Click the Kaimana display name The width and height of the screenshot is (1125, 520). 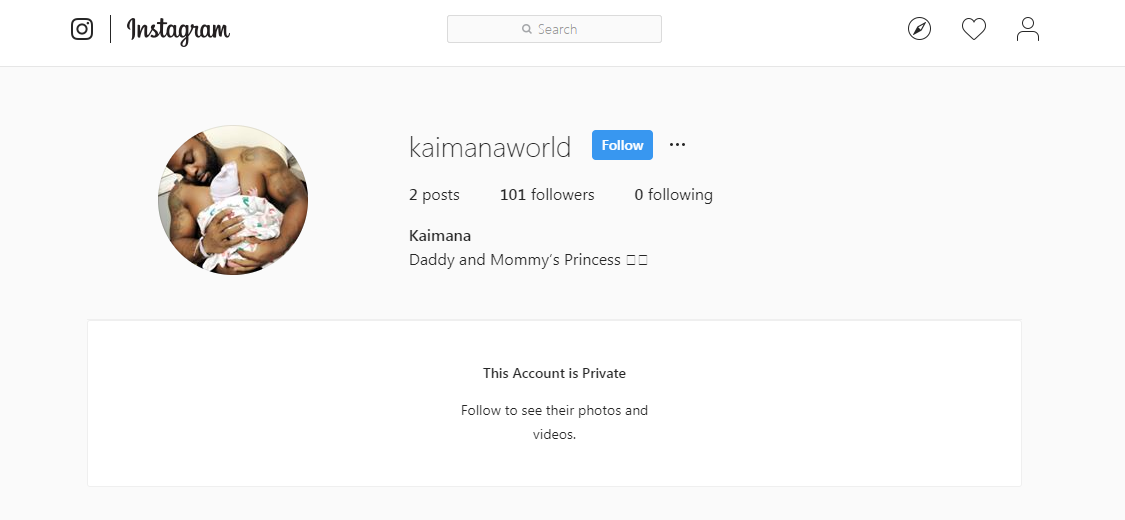pos(440,235)
